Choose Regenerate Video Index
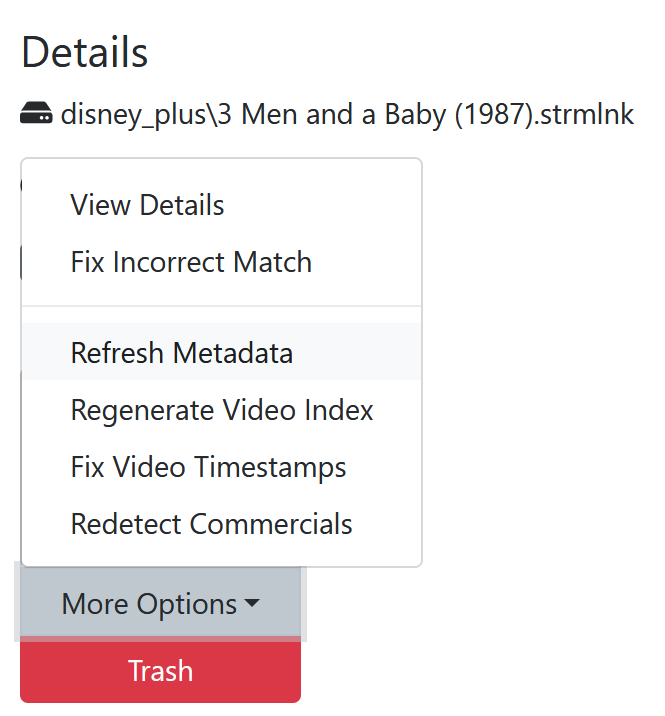 coord(222,410)
